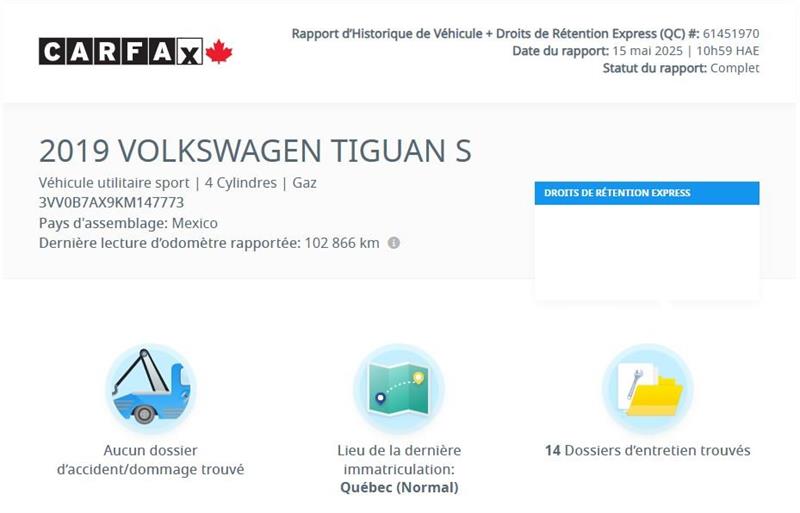Viewport: 800px width, 513px height.
Task: Open odometer reading info icon
Action: tap(393, 243)
